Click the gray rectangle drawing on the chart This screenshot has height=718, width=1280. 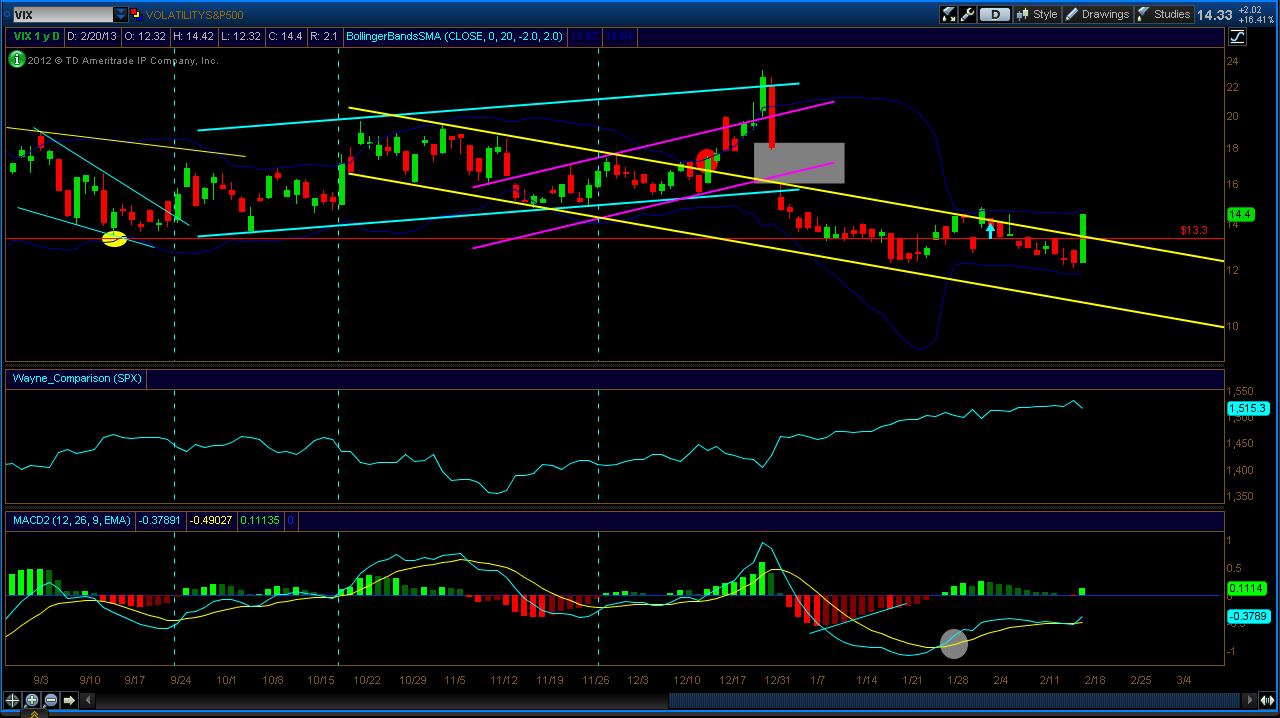coord(798,163)
